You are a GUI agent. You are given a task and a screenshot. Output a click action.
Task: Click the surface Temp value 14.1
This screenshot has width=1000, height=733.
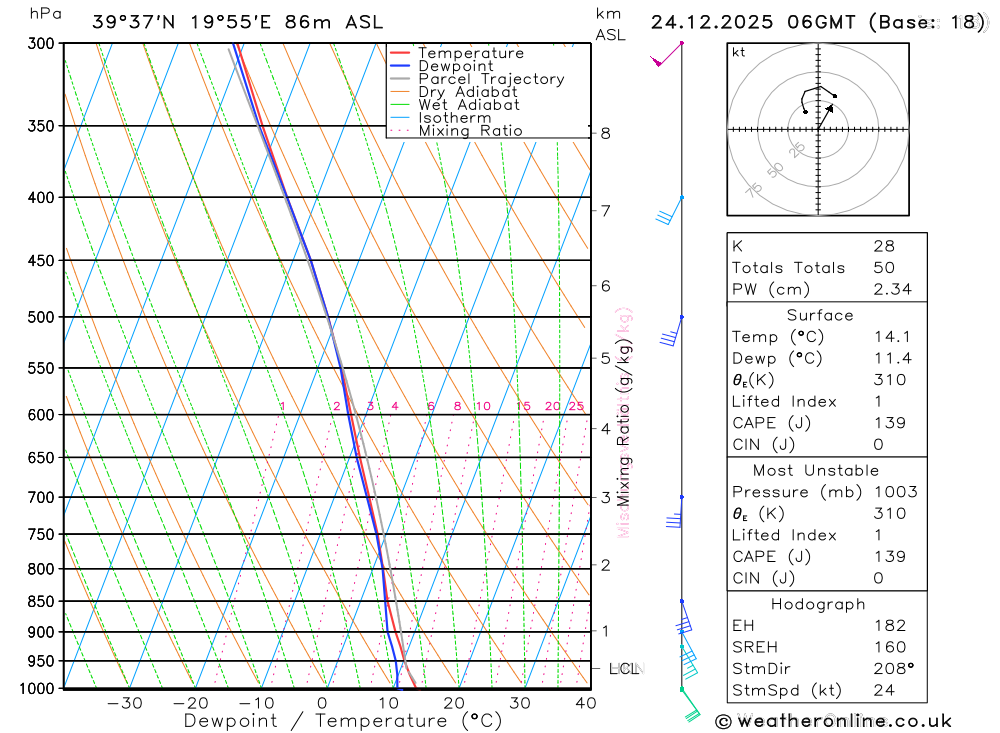[892, 337]
